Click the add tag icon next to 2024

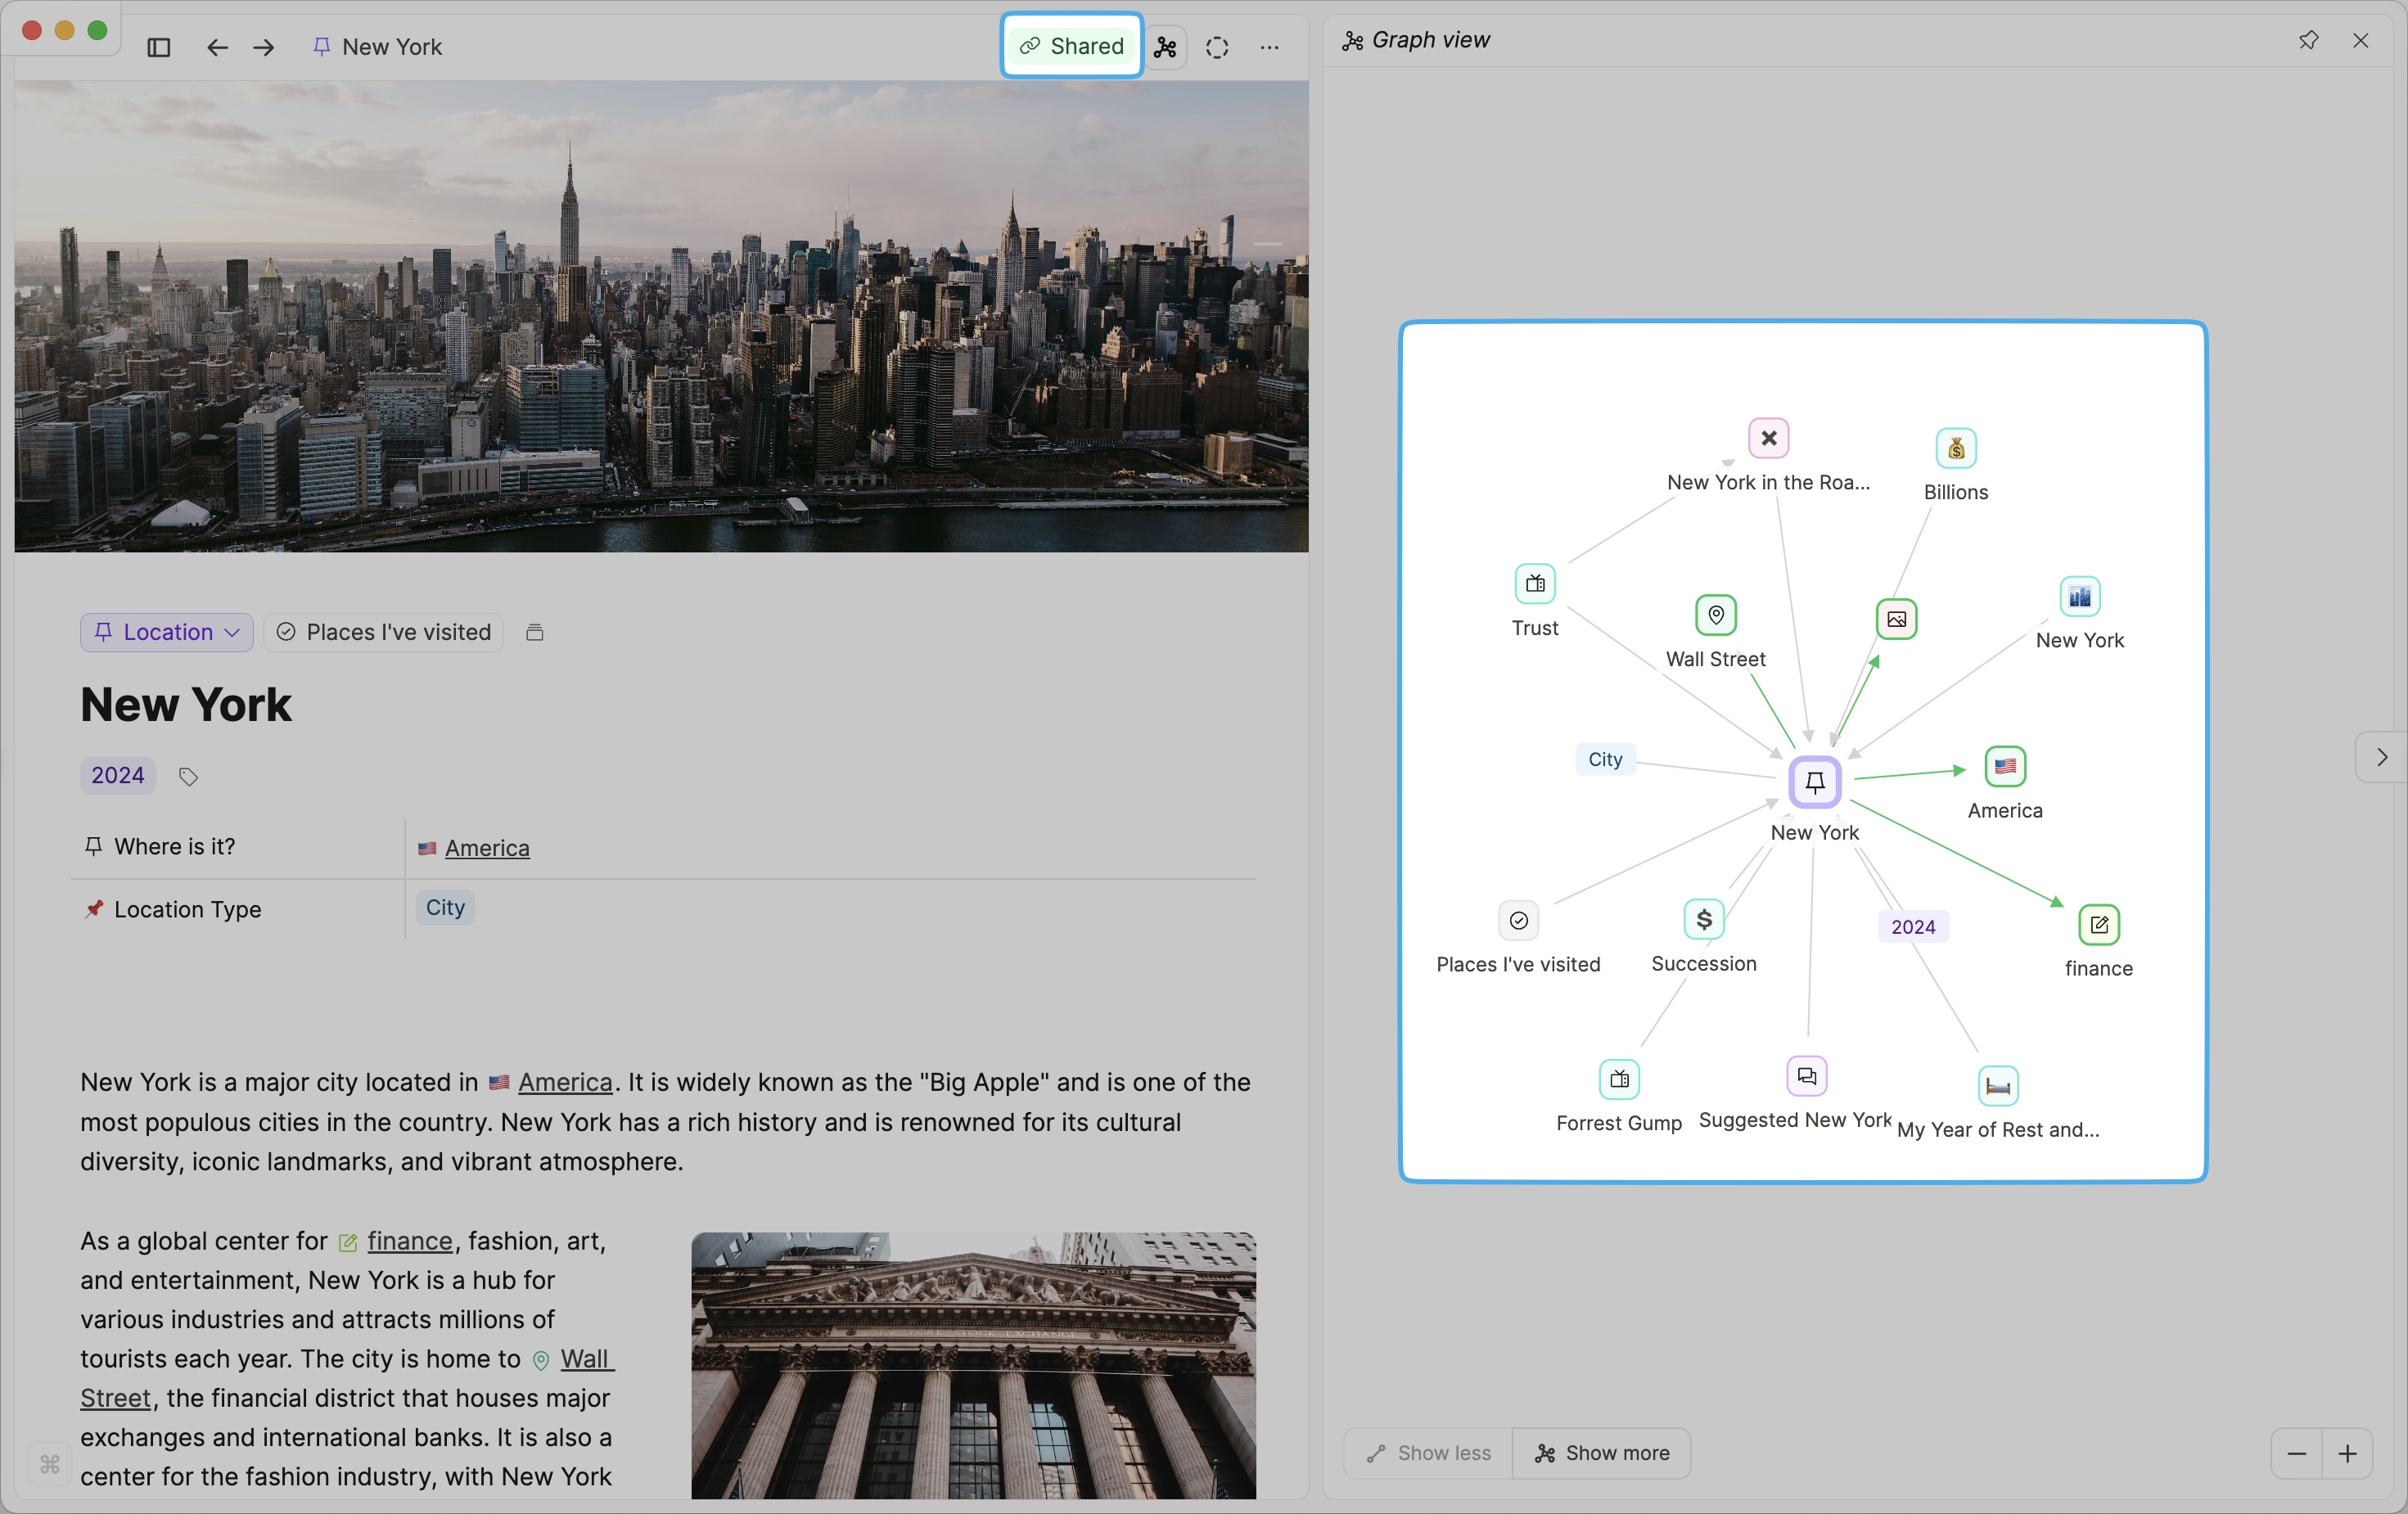(x=188, y=776)
